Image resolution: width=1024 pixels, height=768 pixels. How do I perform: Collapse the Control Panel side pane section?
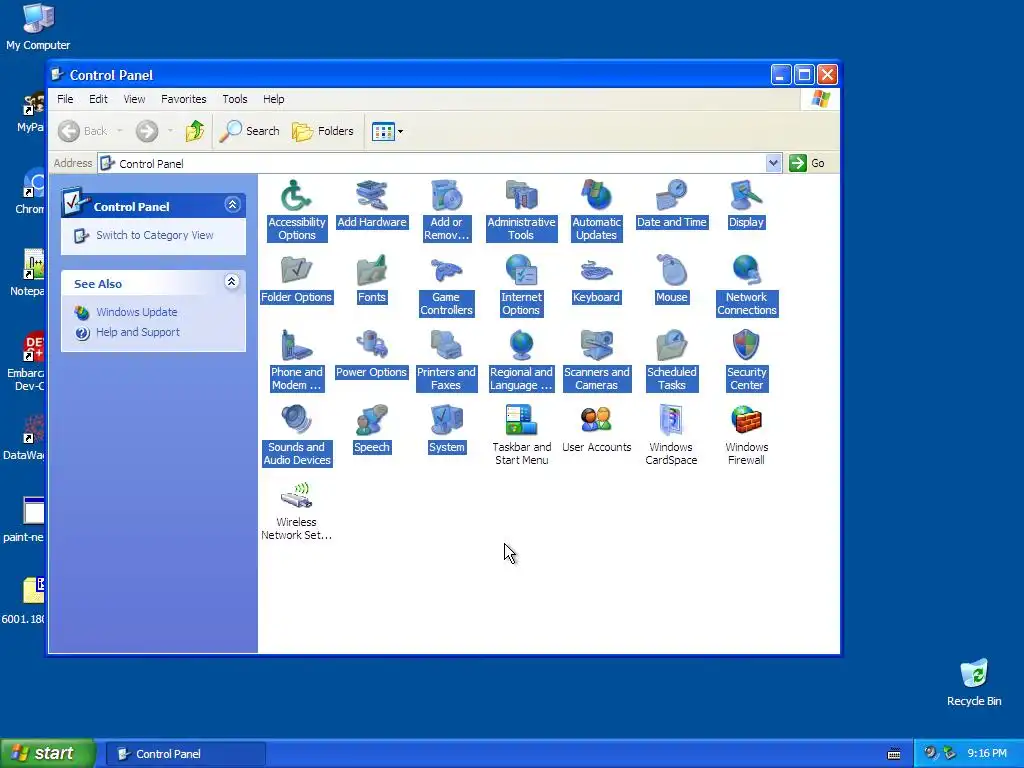point(232,205)
